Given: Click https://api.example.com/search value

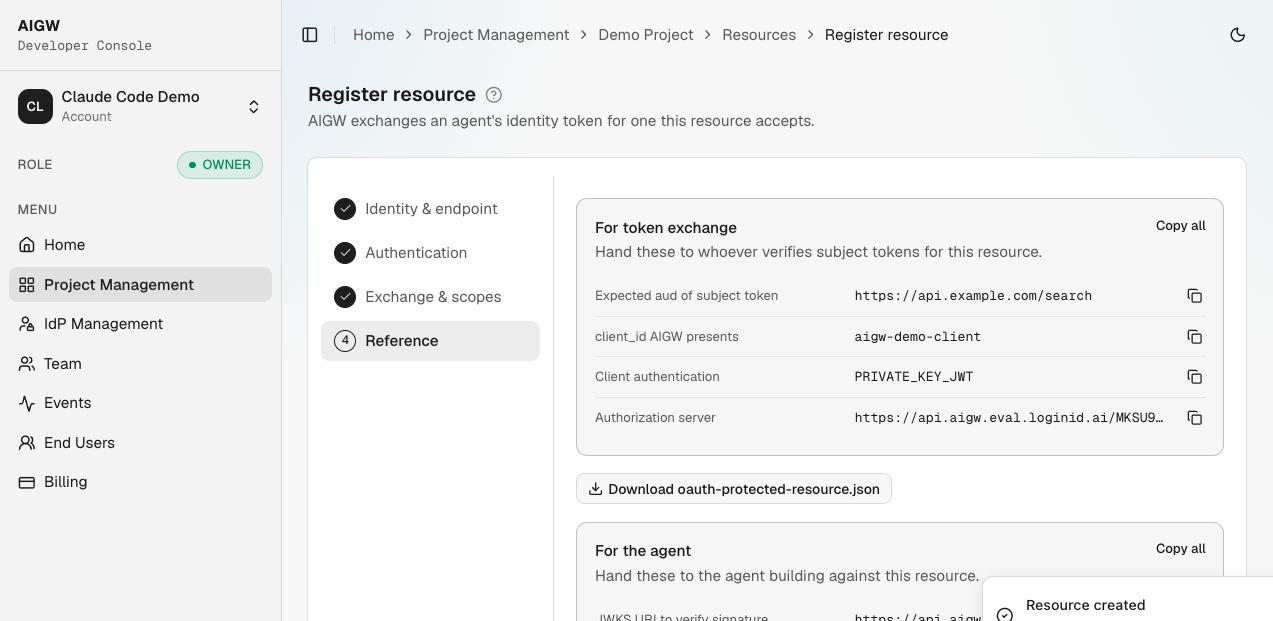Looking at the screenshot, I should point(973,296).
